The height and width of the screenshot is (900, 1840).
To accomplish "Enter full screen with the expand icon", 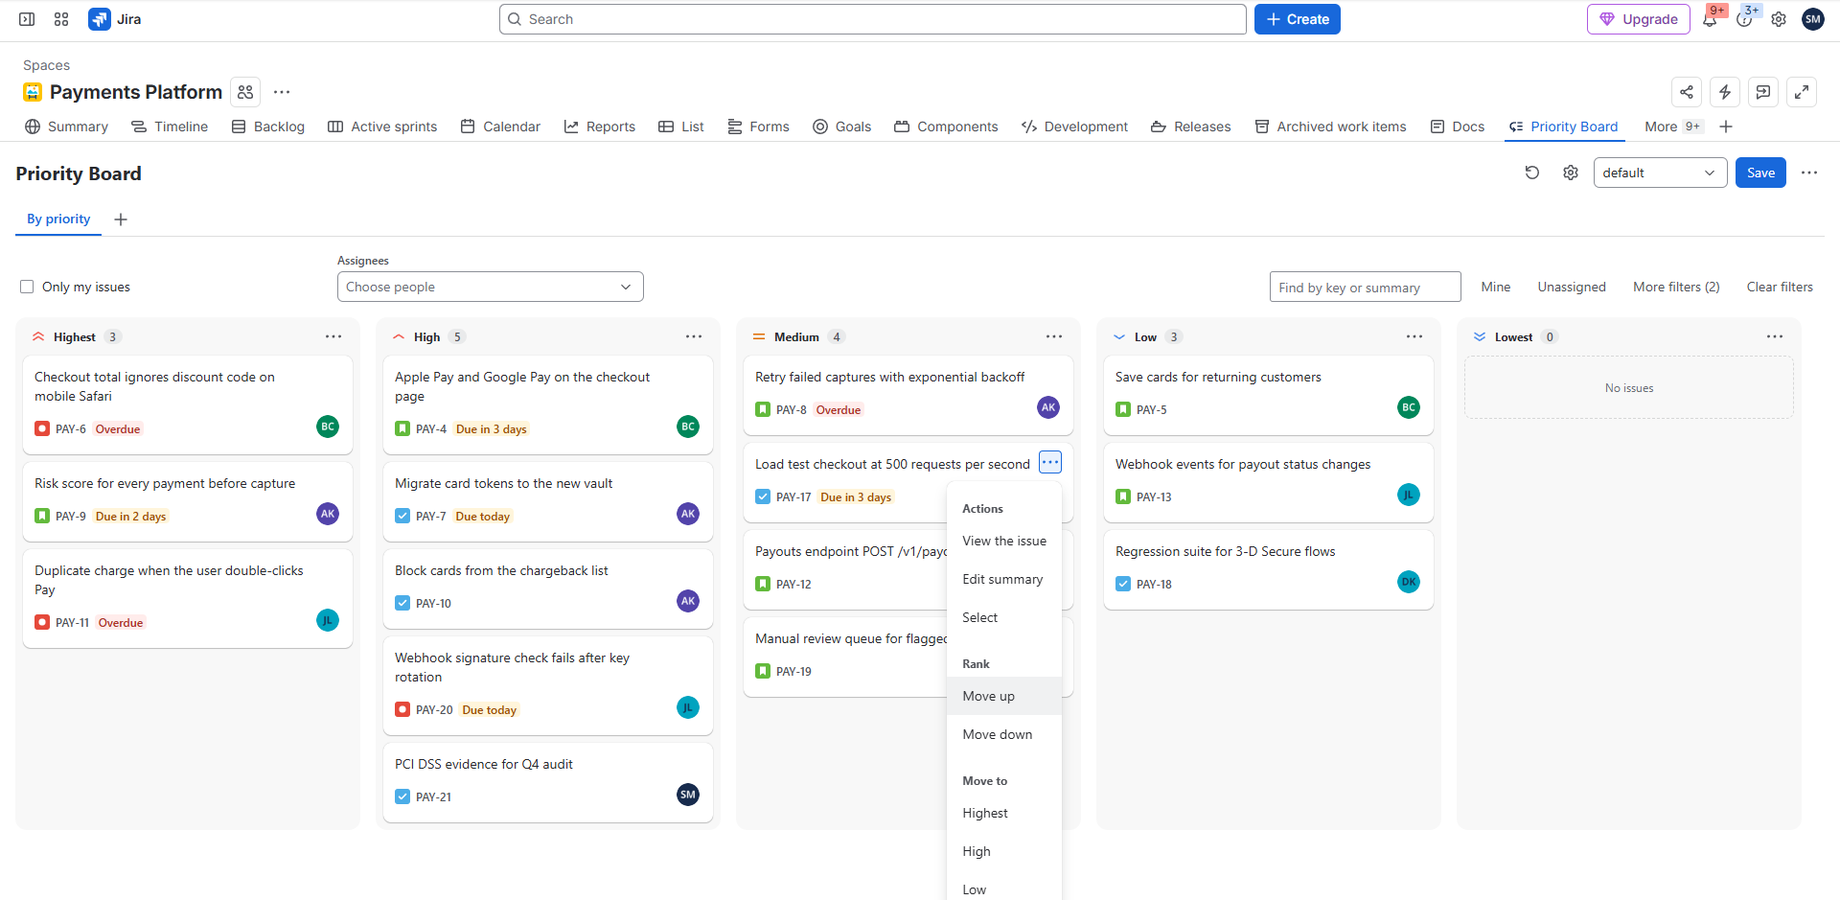I will click(x=1801, y=92).
